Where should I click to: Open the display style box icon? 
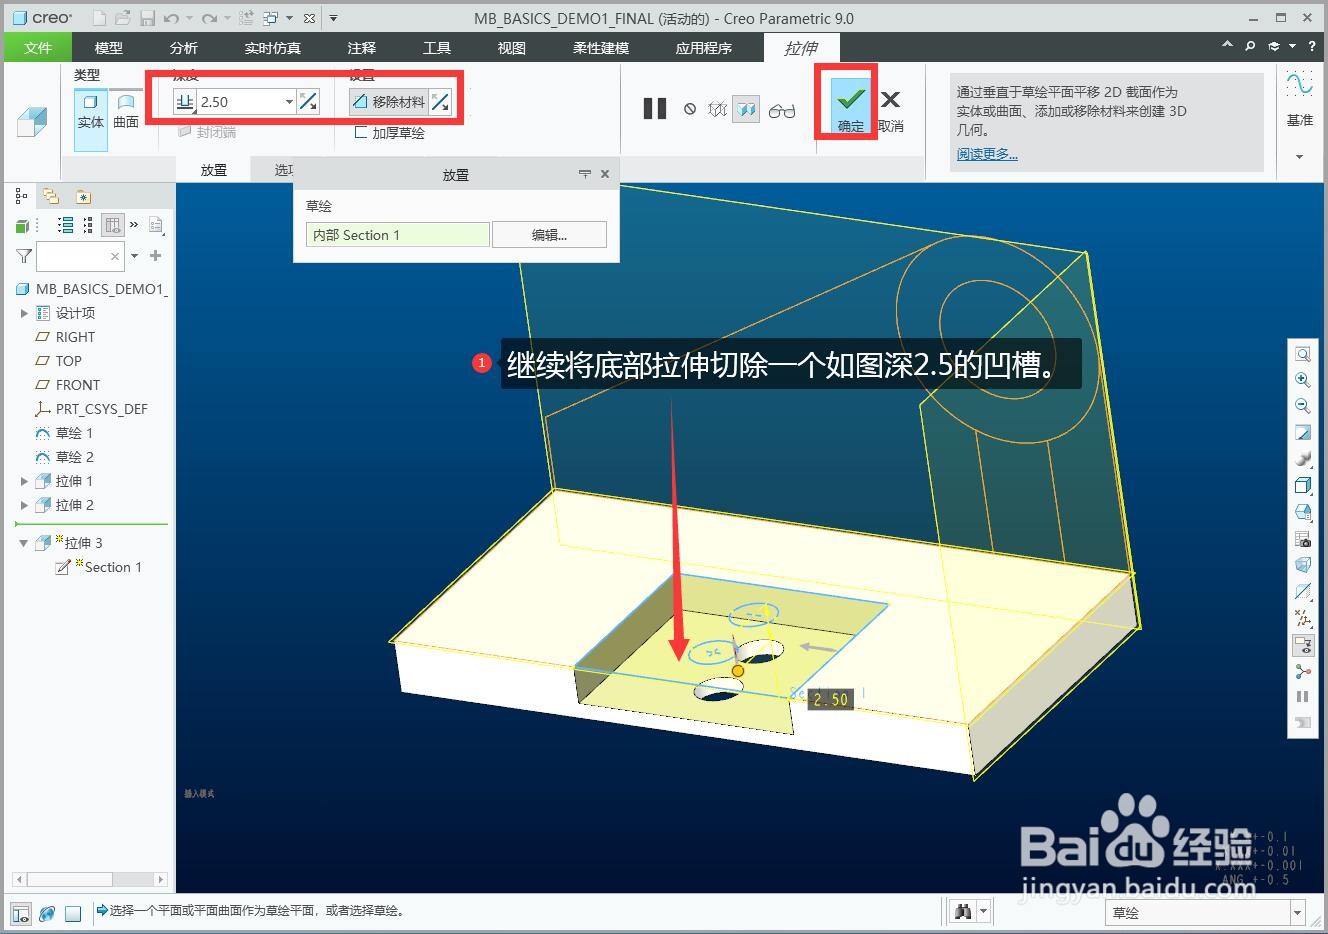(x=1302, y=485)
